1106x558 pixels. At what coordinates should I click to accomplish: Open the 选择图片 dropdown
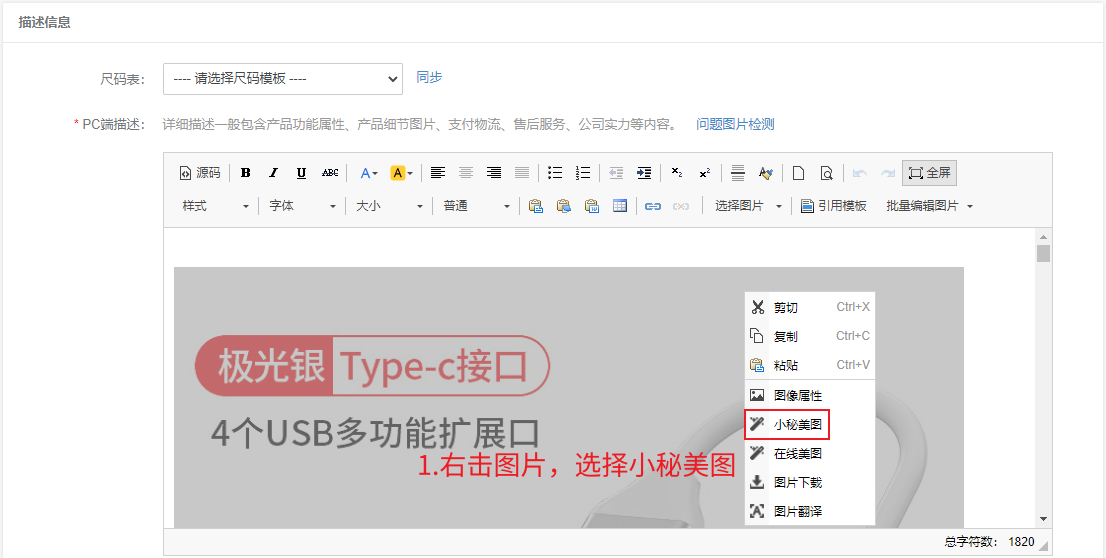point(748,206)
